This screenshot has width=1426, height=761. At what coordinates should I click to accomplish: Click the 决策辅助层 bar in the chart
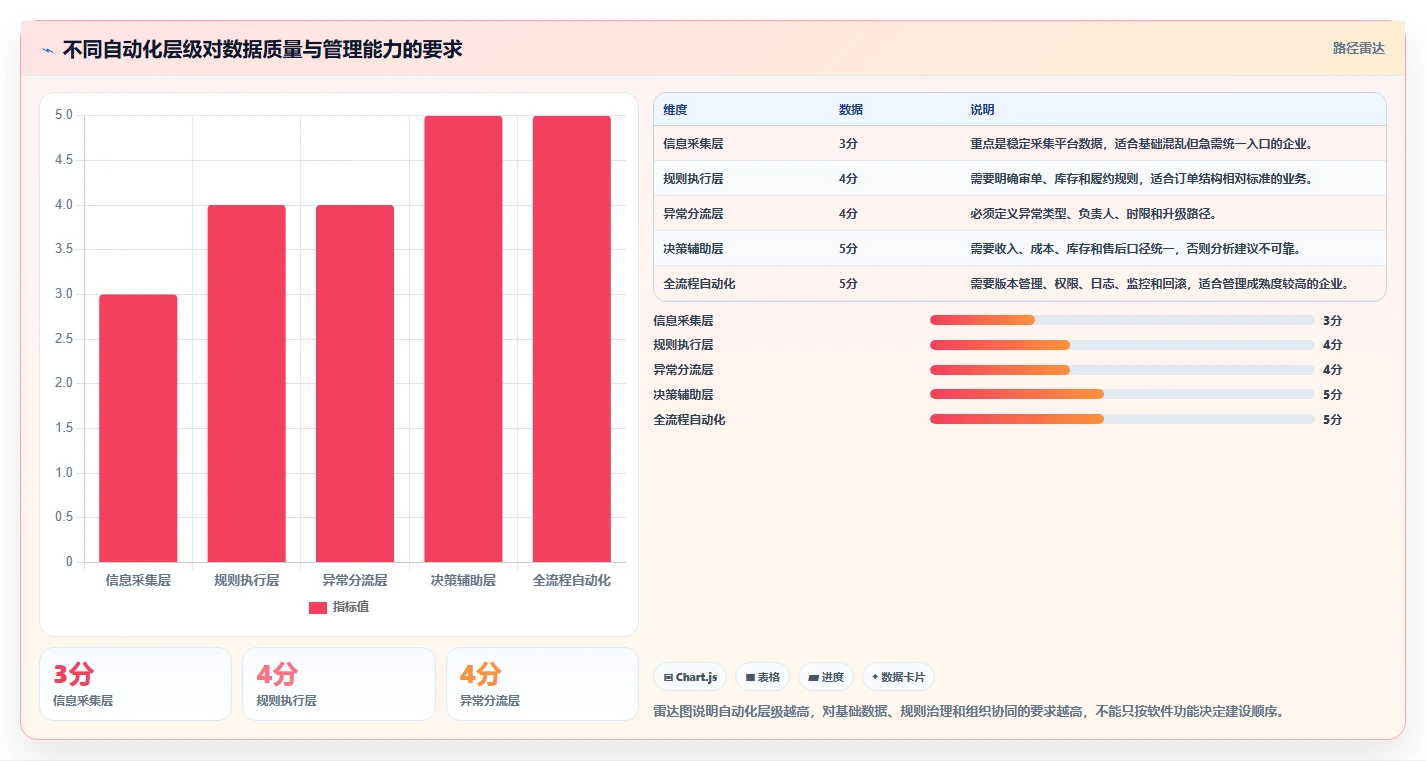(x=463, y=339)
